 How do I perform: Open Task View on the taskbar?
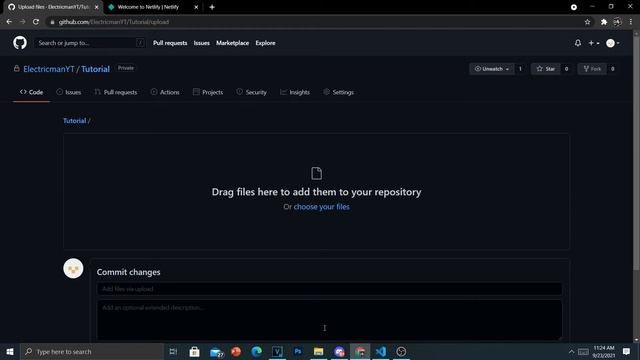(173, 351)
